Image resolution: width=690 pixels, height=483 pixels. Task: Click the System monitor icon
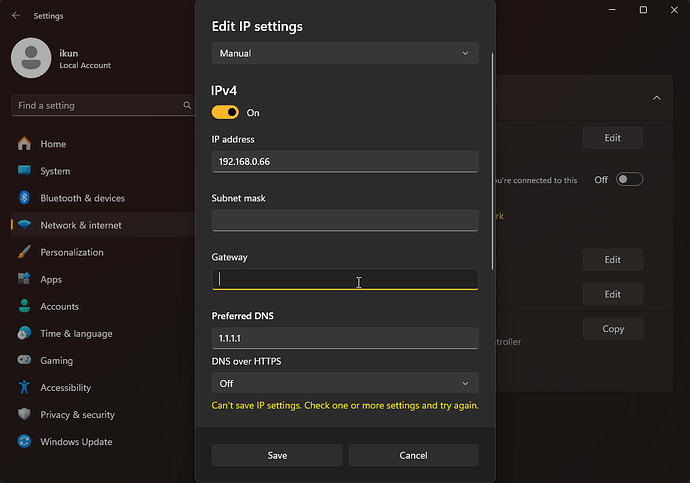click(24, 170)
